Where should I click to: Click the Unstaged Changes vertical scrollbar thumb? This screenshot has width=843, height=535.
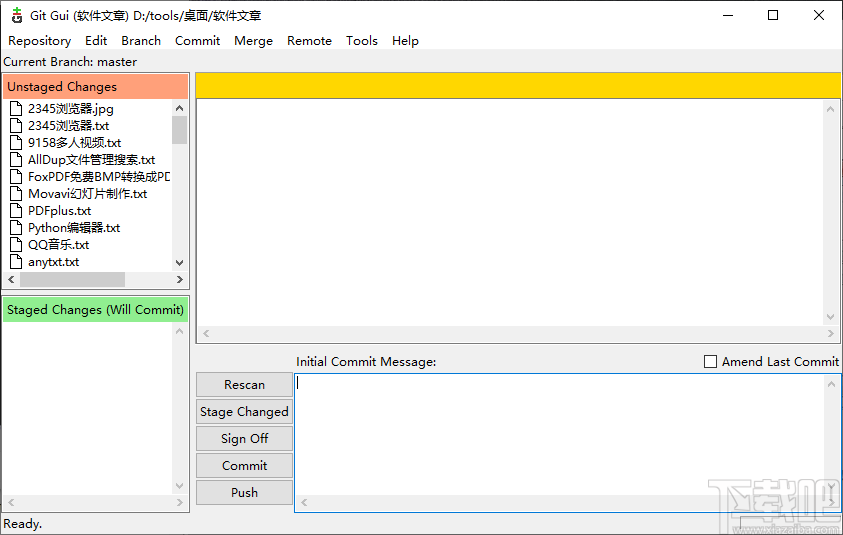point(180,130)
